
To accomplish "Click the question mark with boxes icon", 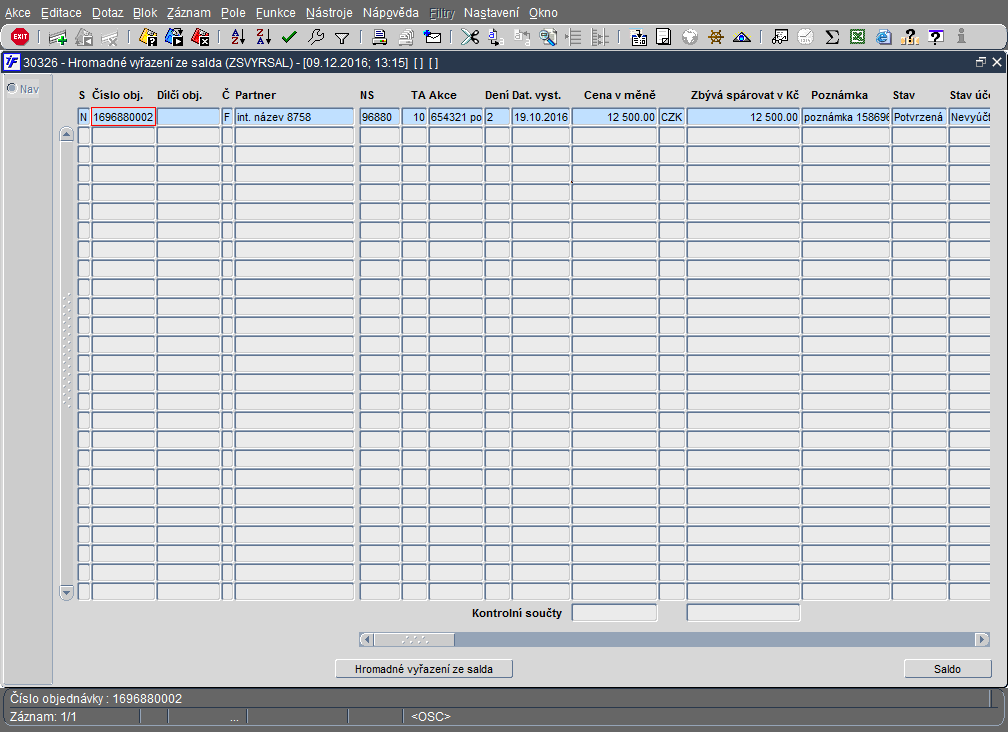I will pyautogui.click(x=910, y=37).
